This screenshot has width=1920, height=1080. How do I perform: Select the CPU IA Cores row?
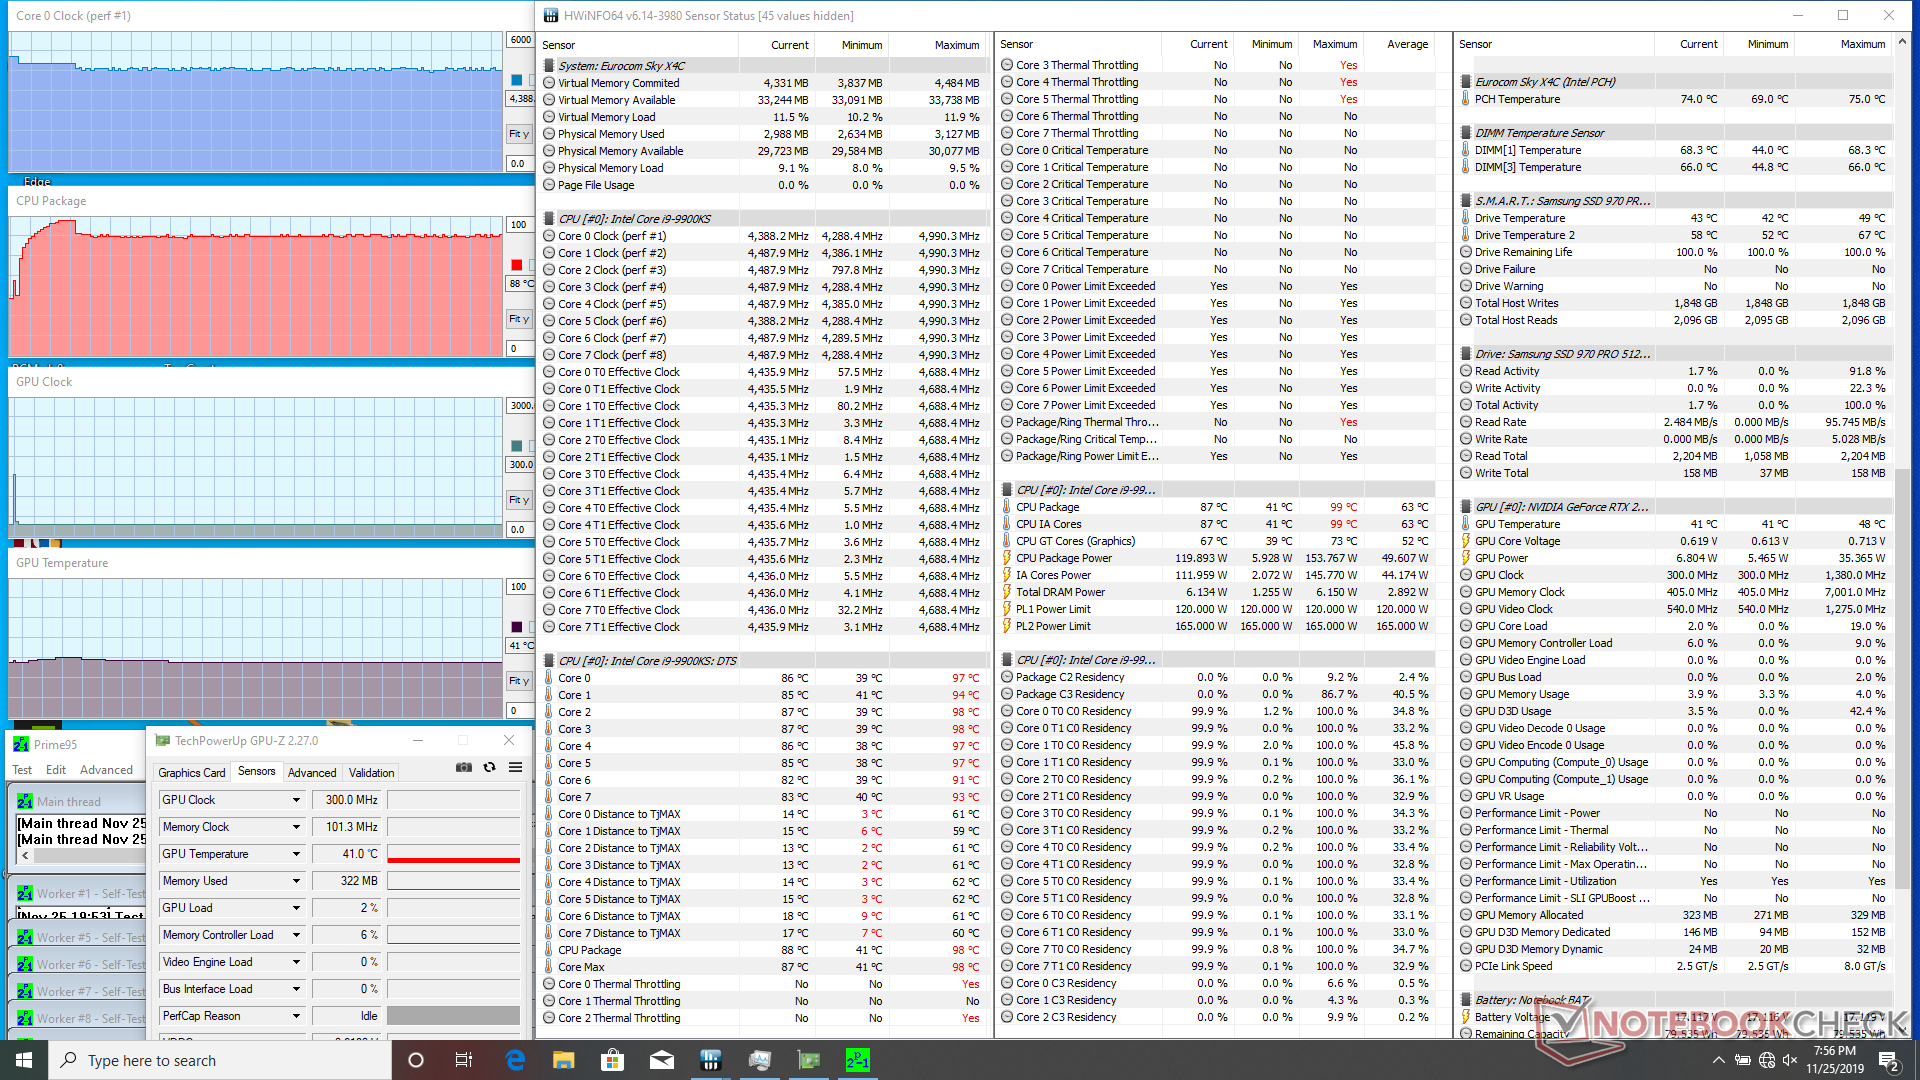pyautogui.click(x=1217, y=524)
